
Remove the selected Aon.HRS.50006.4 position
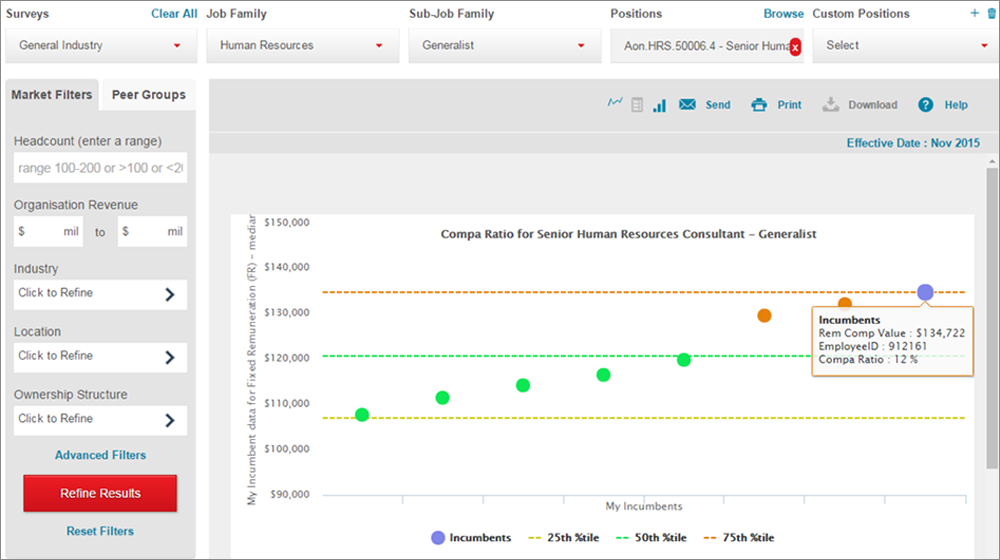(x=795, y=47)
